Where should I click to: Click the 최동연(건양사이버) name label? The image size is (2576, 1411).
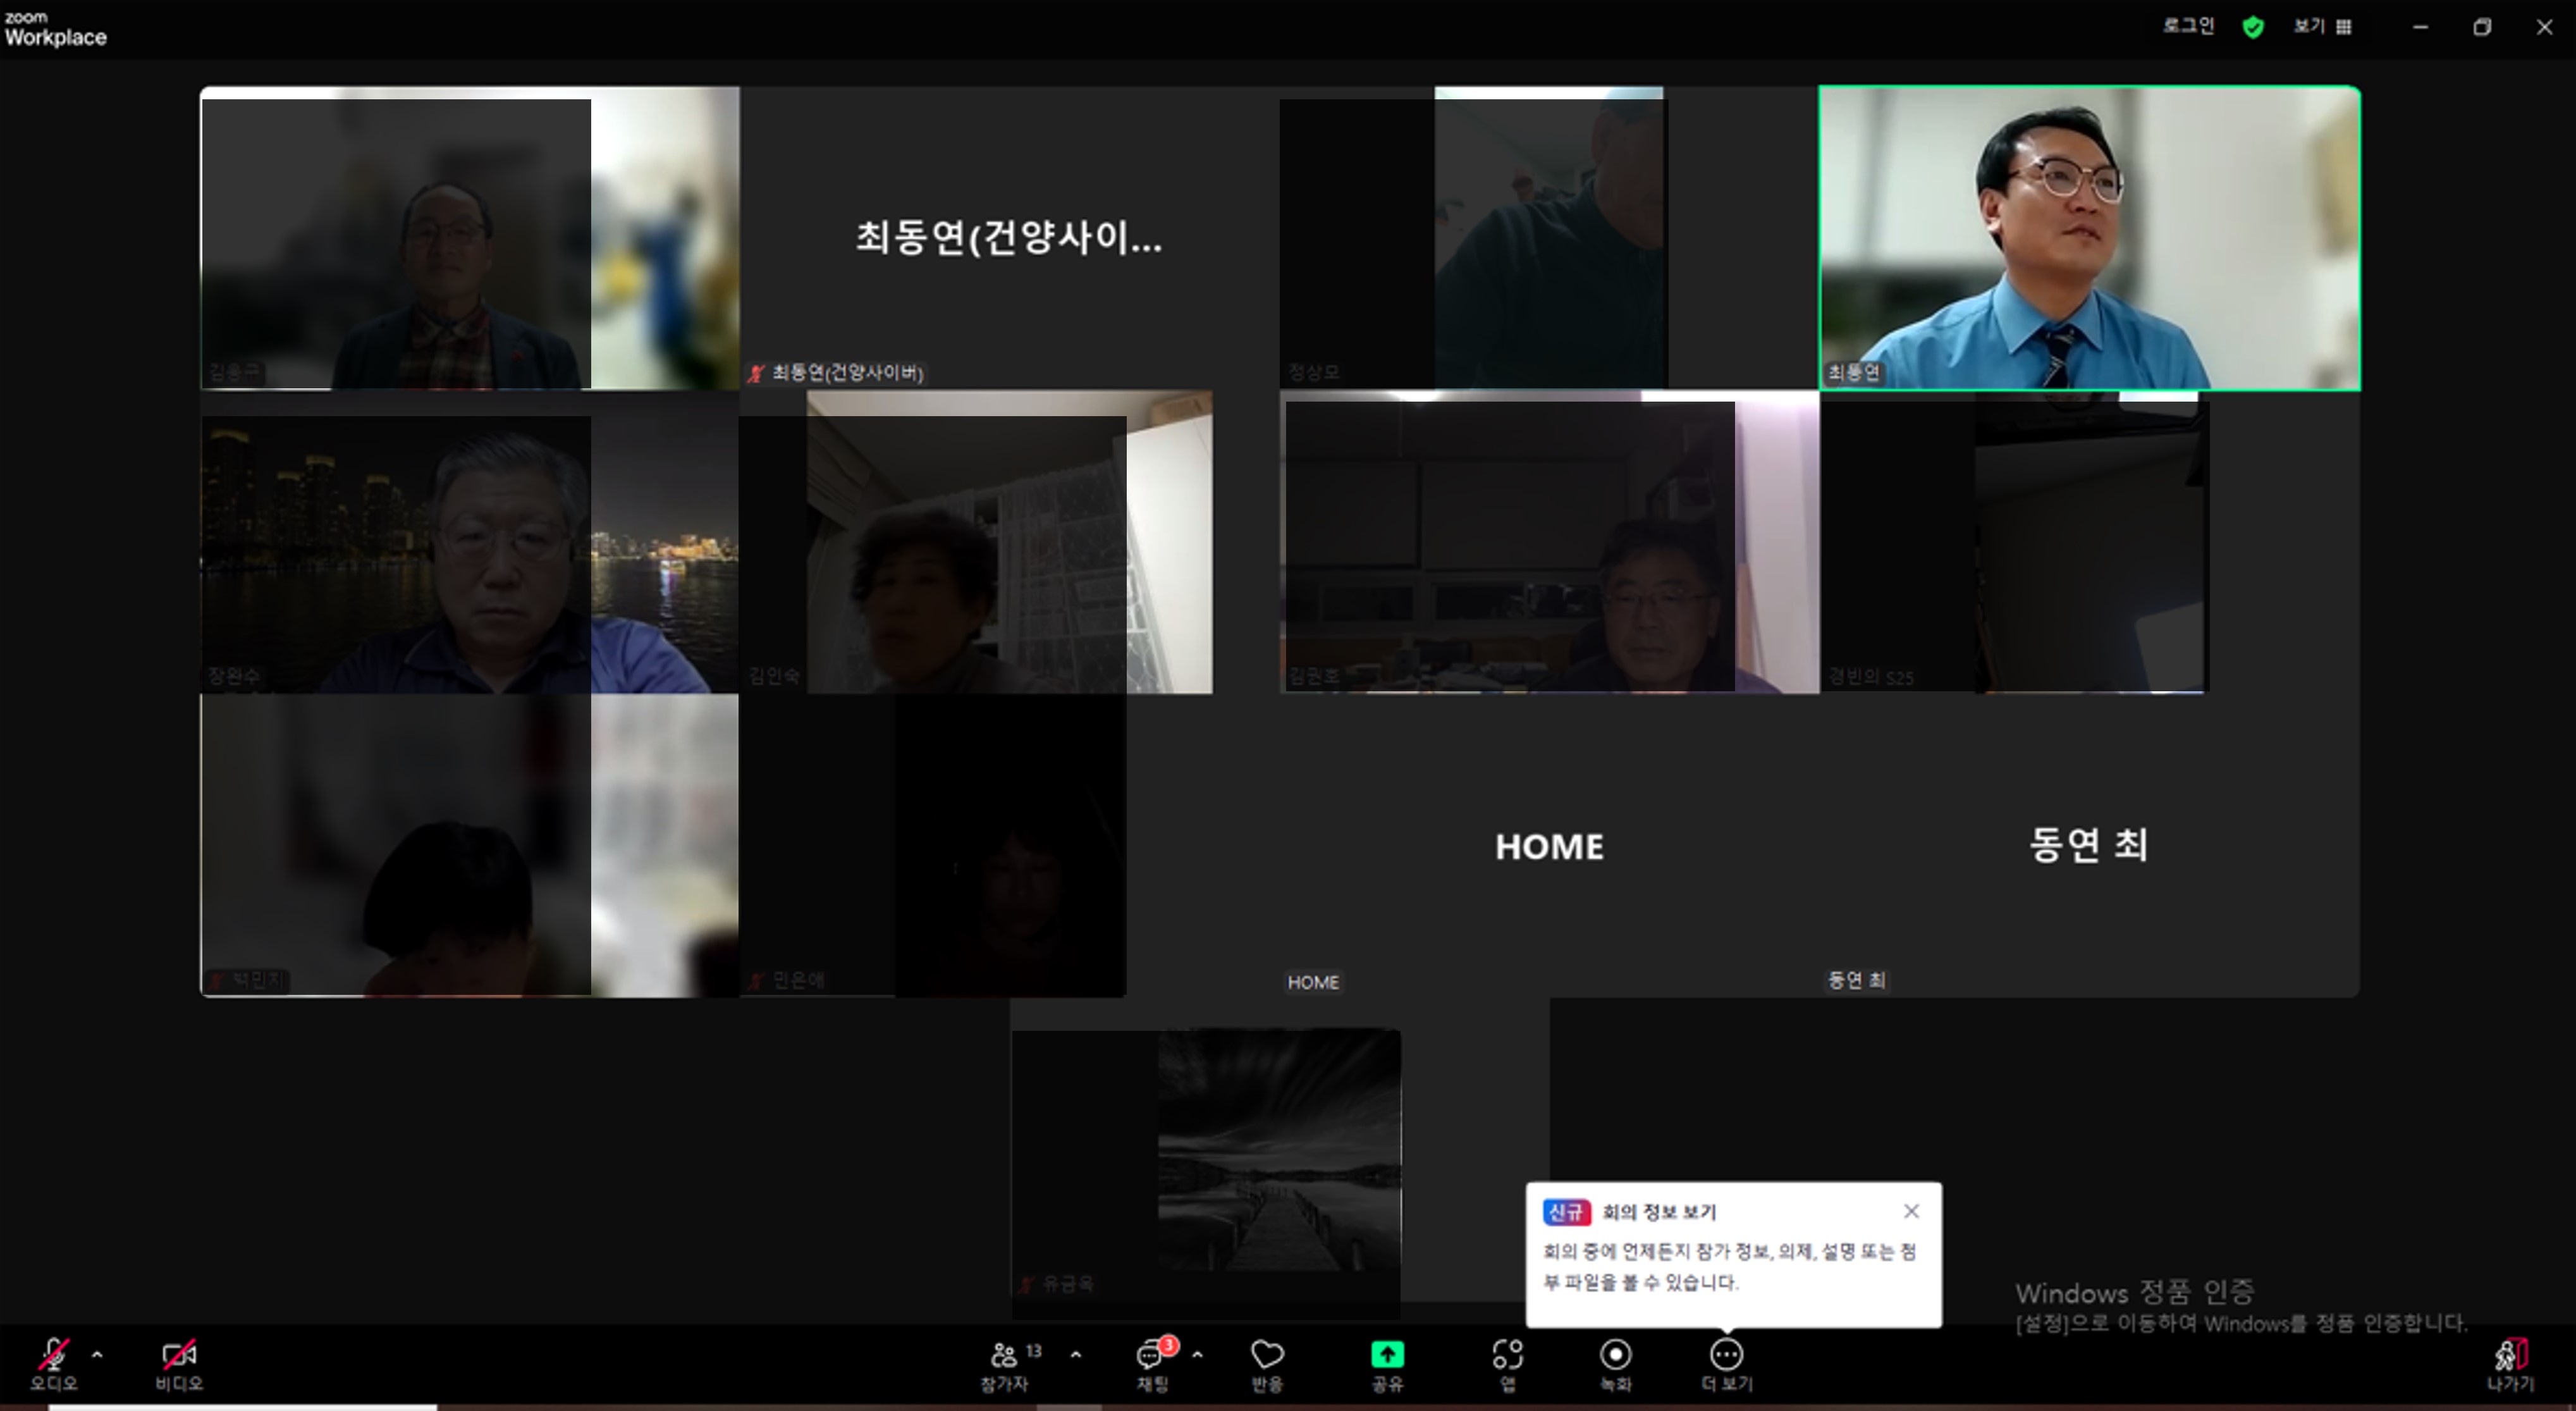coord(847,373)
